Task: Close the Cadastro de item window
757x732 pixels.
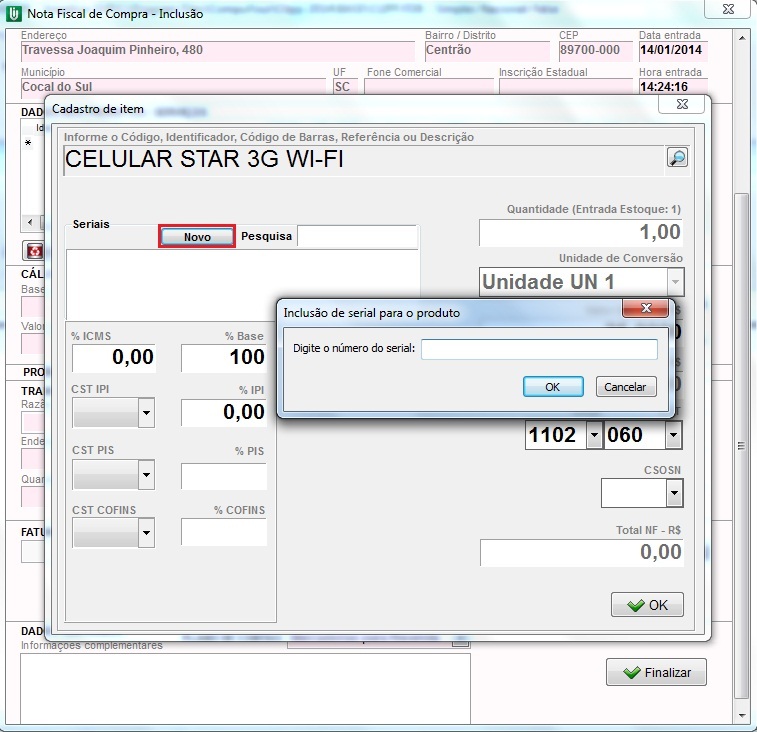Action: tap(682, 104)
